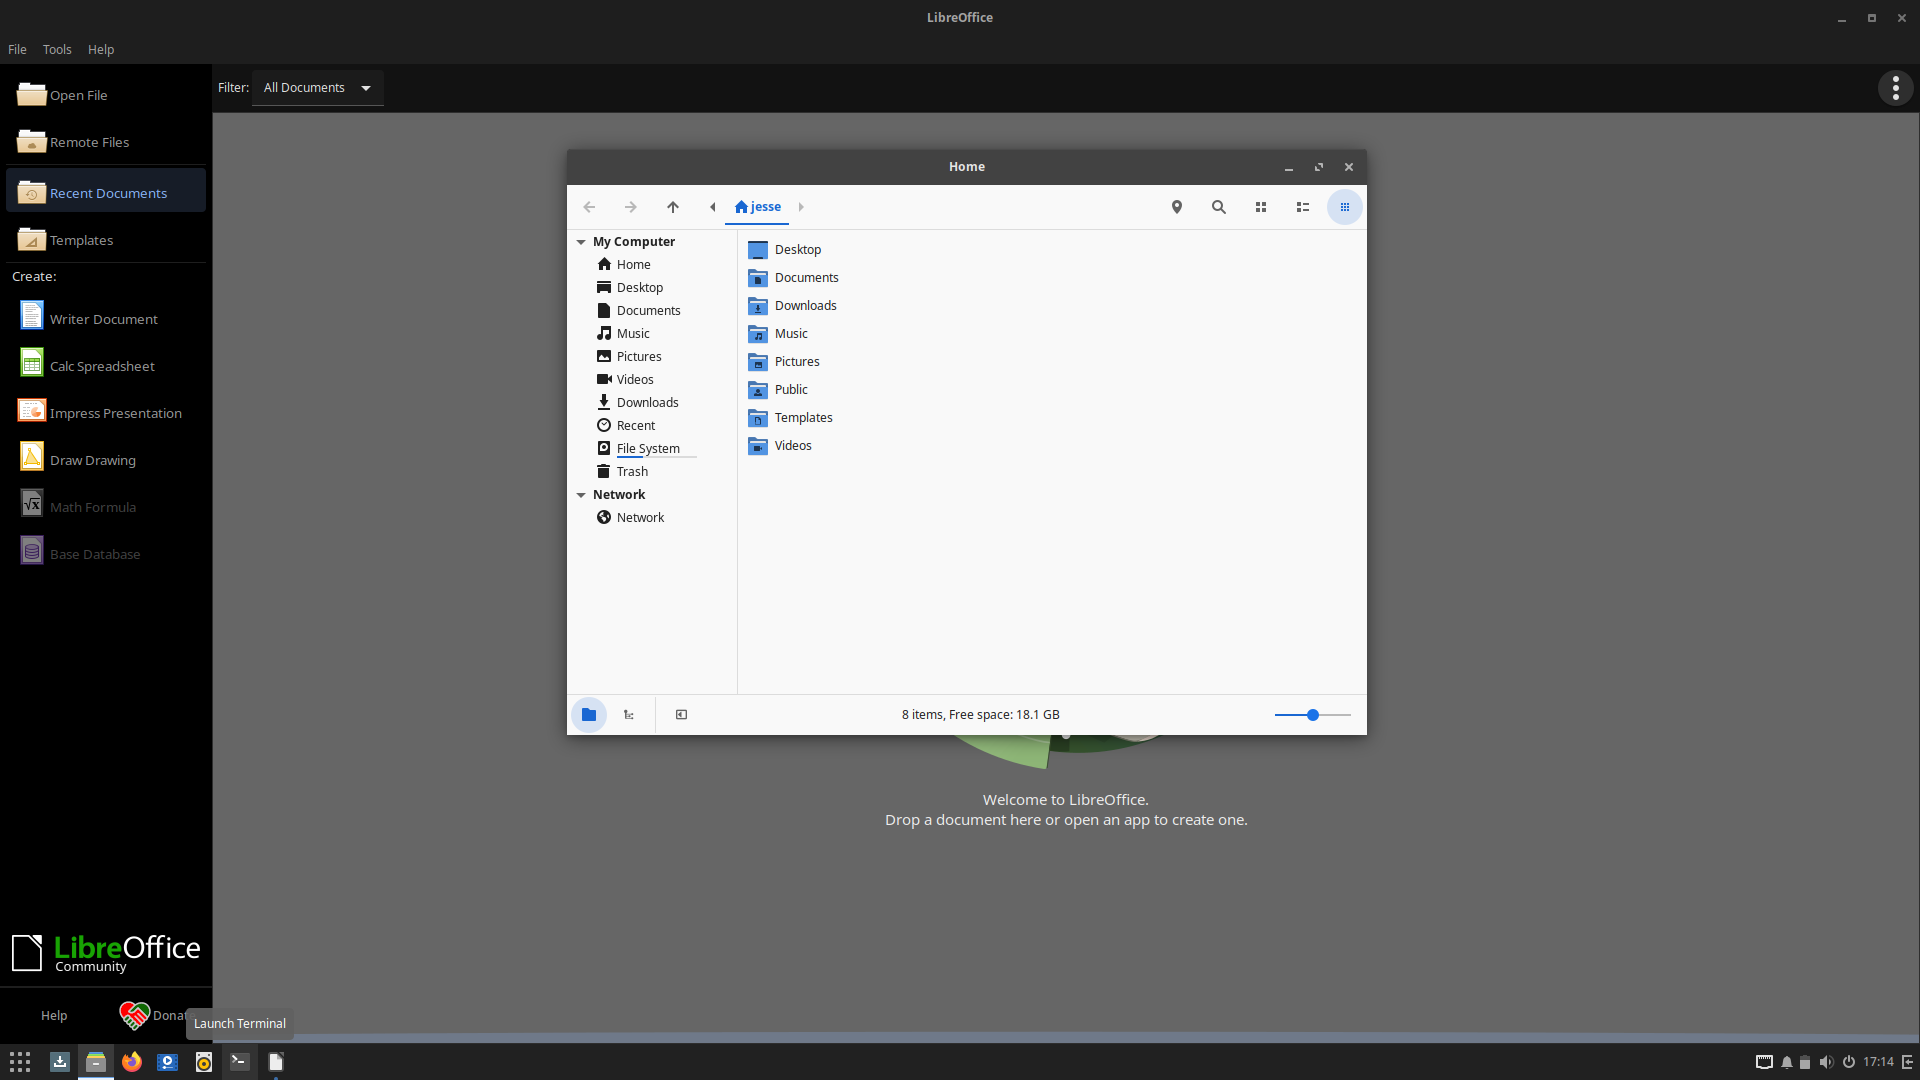Show places in sidebar
This screenshot has width=1920, height=1080.
(589, 715)
